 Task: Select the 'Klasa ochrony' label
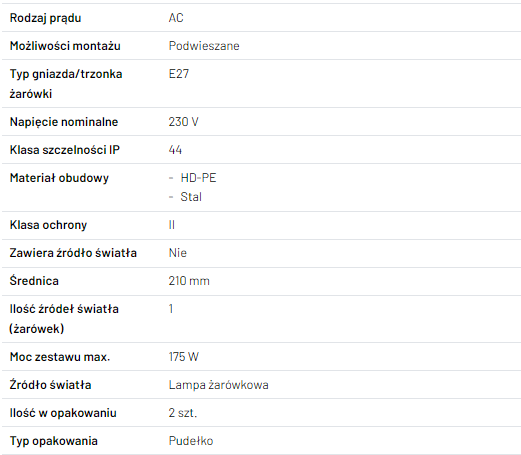48,225
